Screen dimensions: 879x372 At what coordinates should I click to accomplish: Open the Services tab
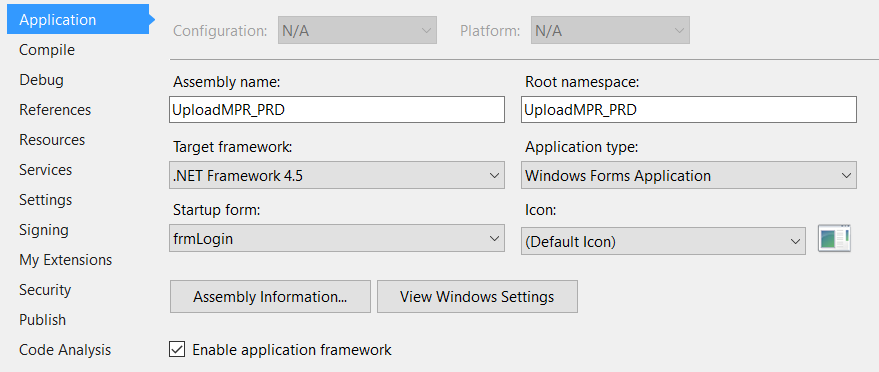pos(45,170)
